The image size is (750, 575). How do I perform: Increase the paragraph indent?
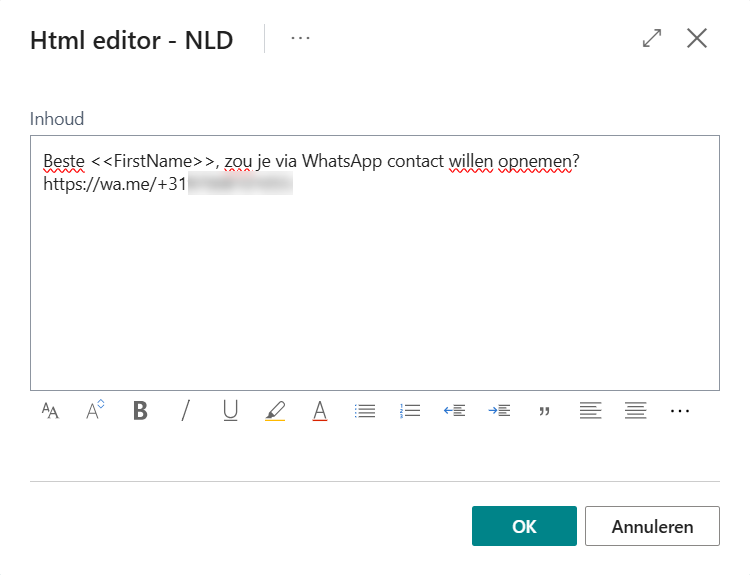pos(500,411)
